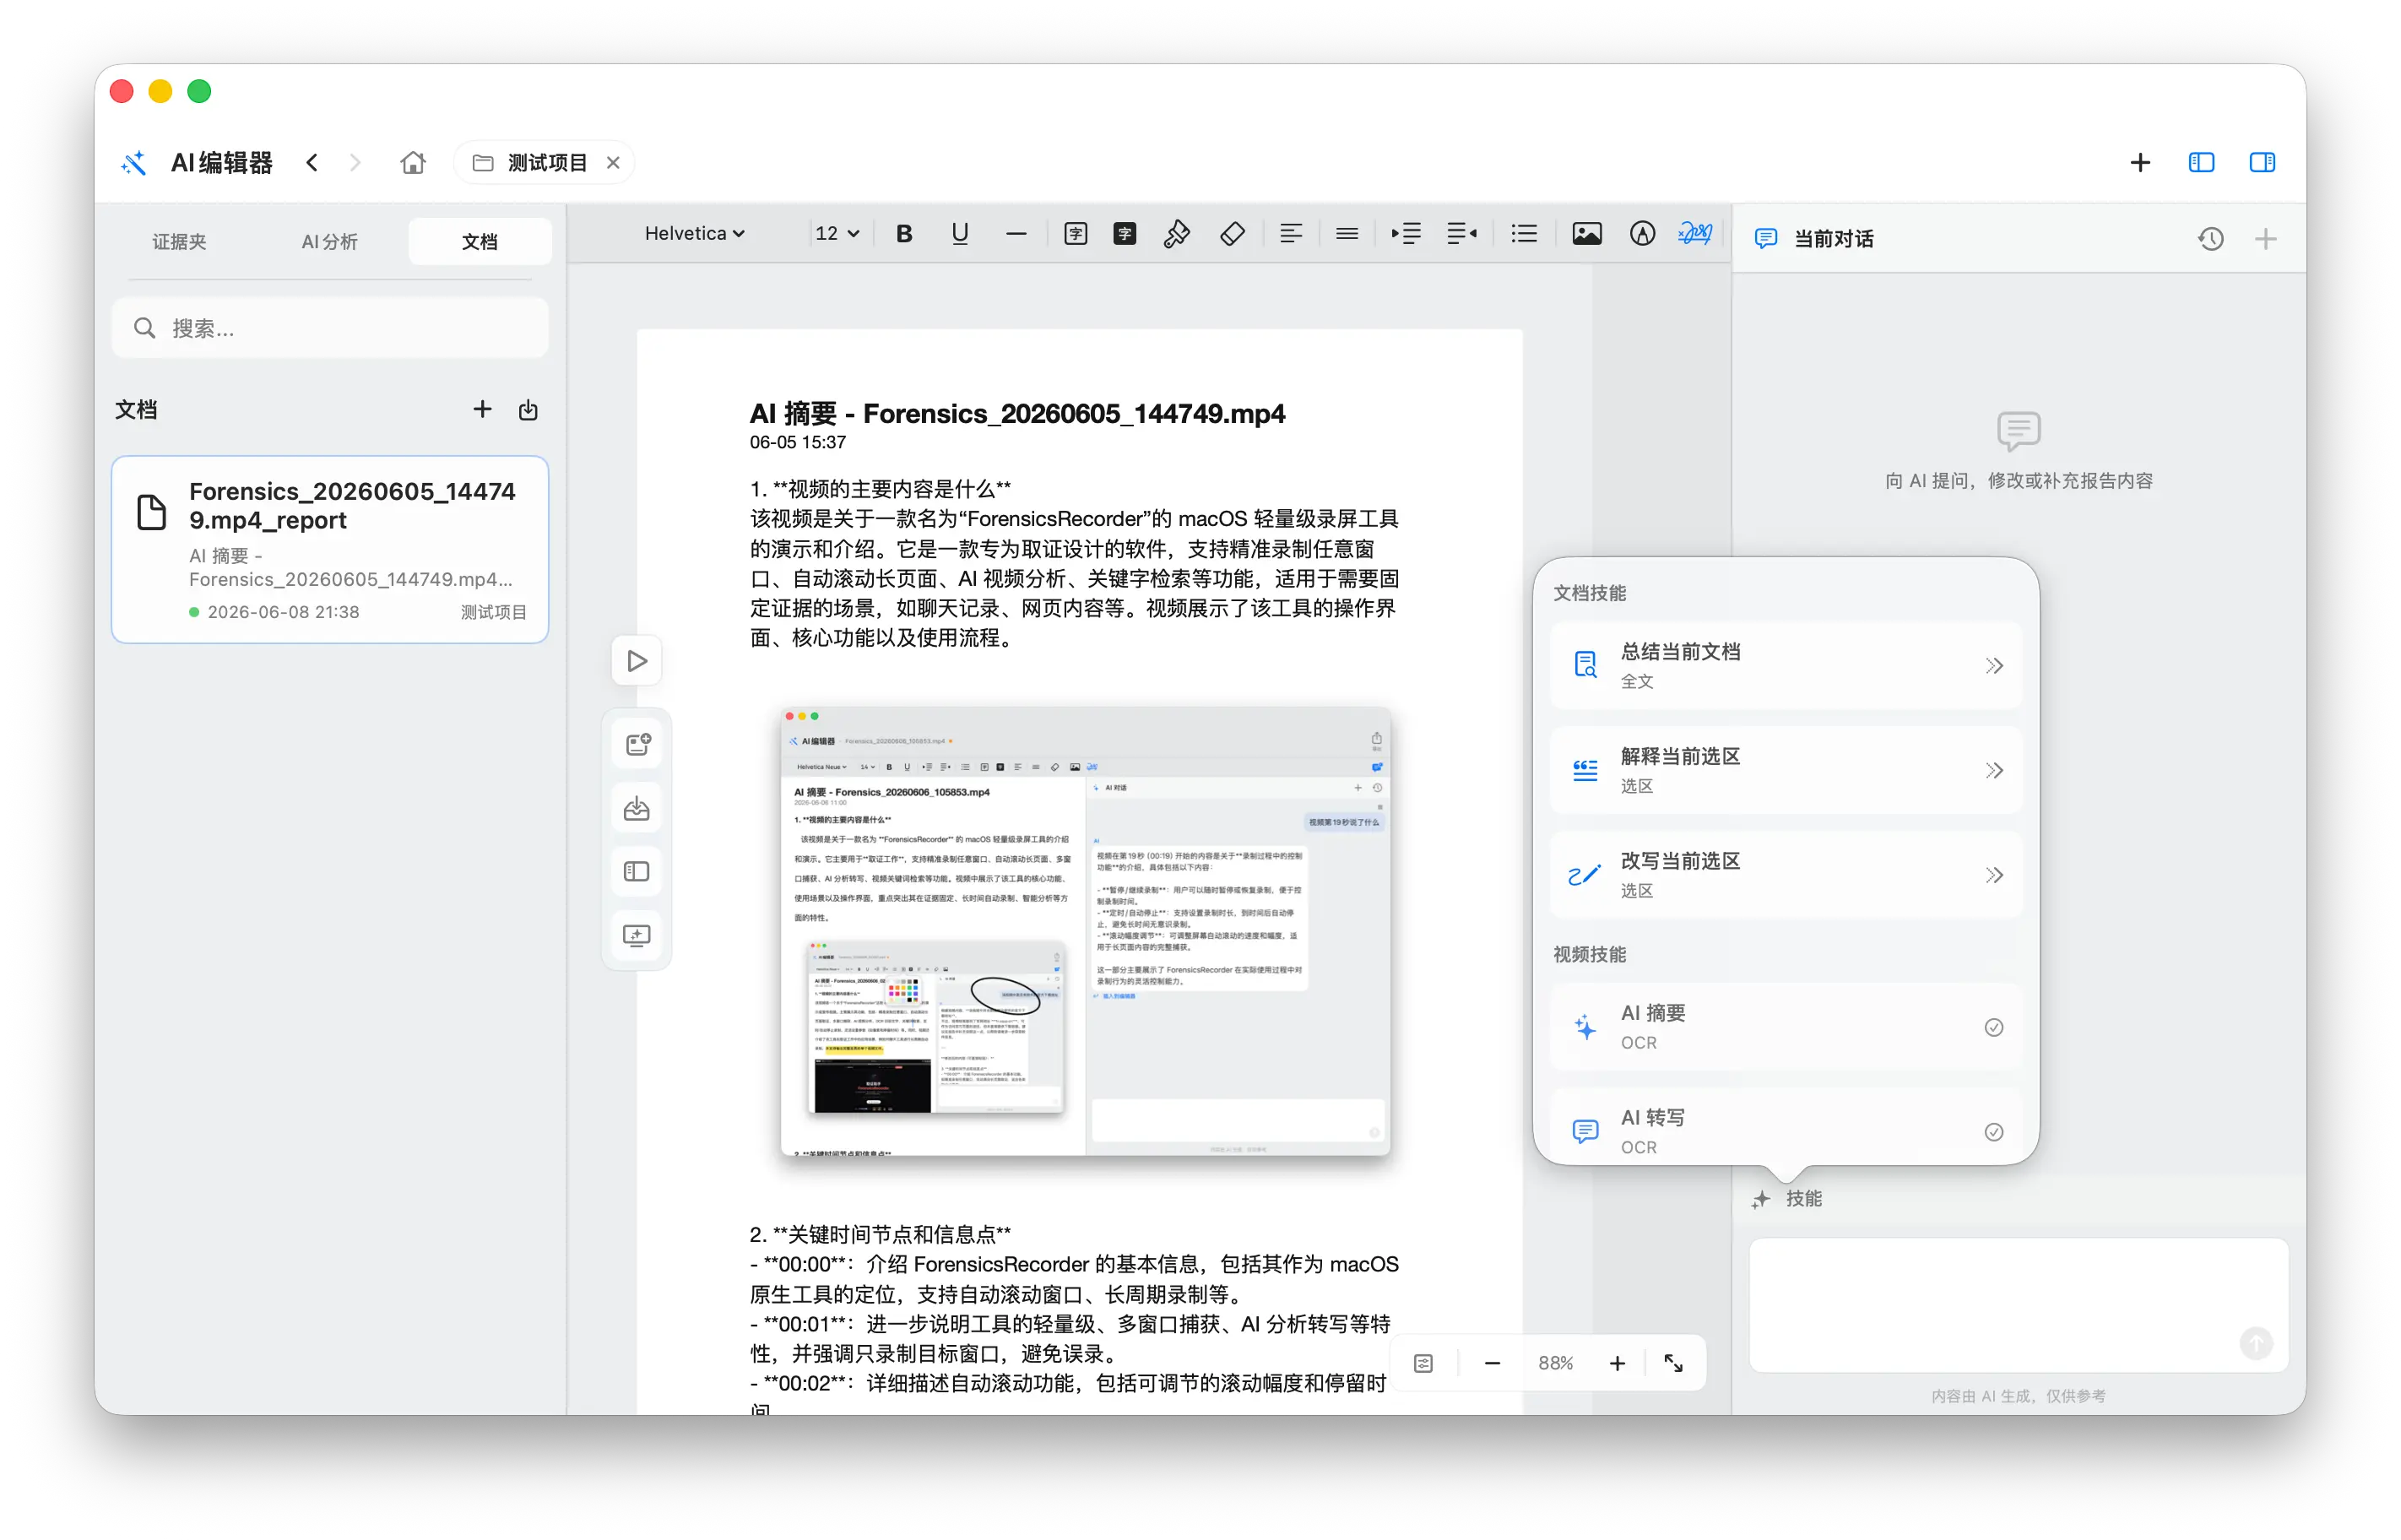
Task: Set text alignment left
Action: coord(1290,233)
